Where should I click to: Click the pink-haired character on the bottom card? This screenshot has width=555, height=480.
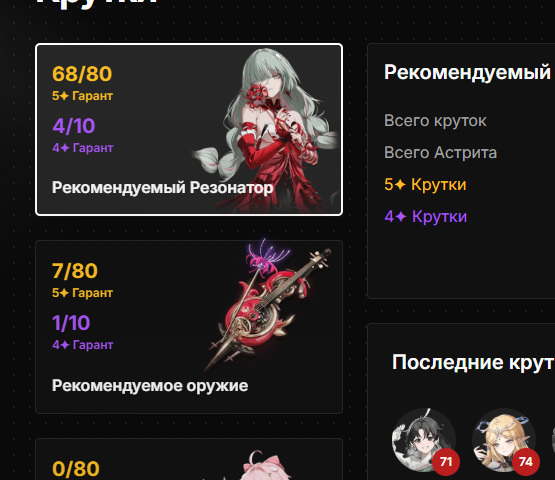click(x=265, y=465)
